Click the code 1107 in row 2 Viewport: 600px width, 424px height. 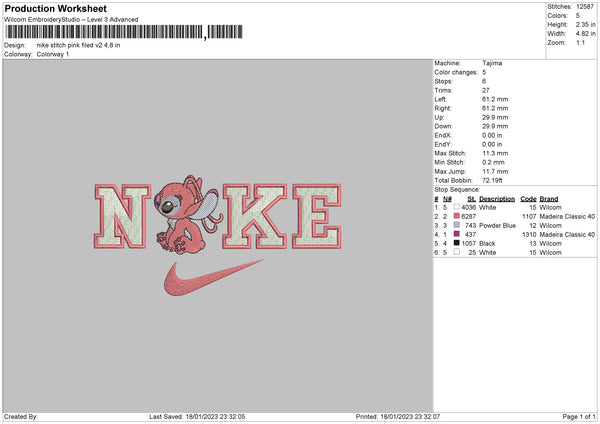[529, 216]
